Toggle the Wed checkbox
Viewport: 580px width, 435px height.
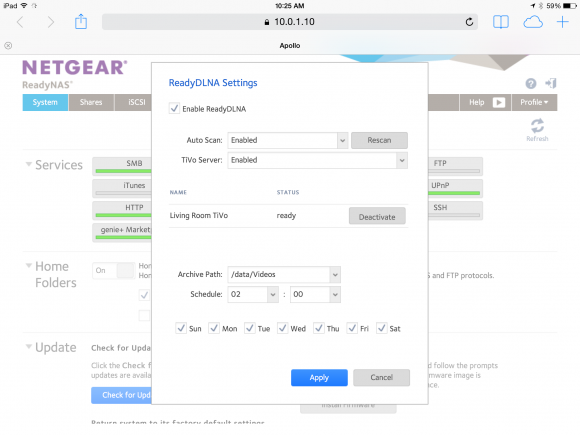pyautogui.click(x=283, y=328)
